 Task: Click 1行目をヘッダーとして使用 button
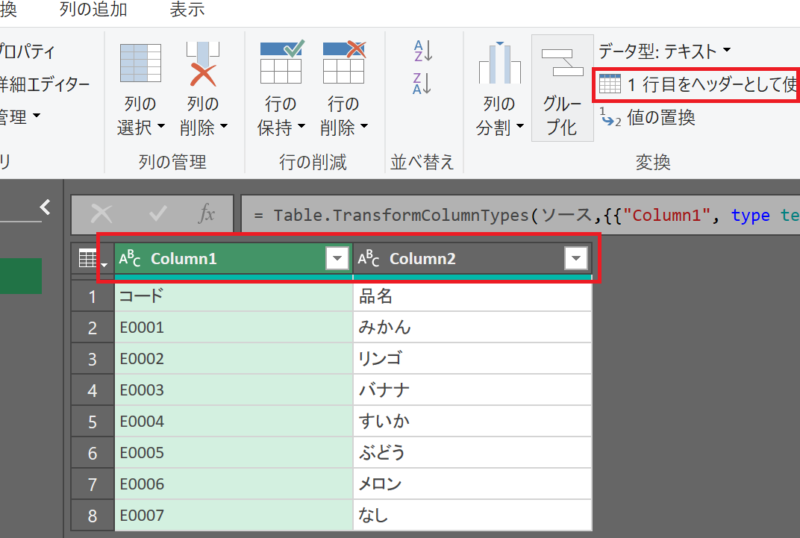pos(697,84)
